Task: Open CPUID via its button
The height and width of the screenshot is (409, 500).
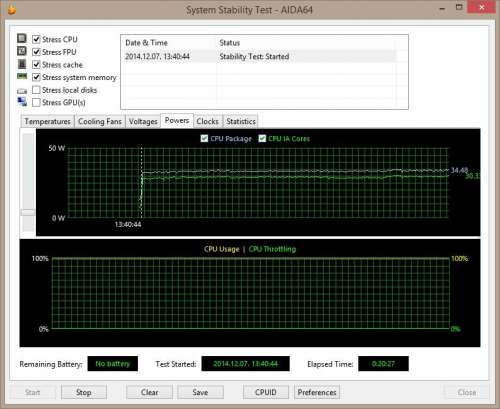Action: click(266, 392)
